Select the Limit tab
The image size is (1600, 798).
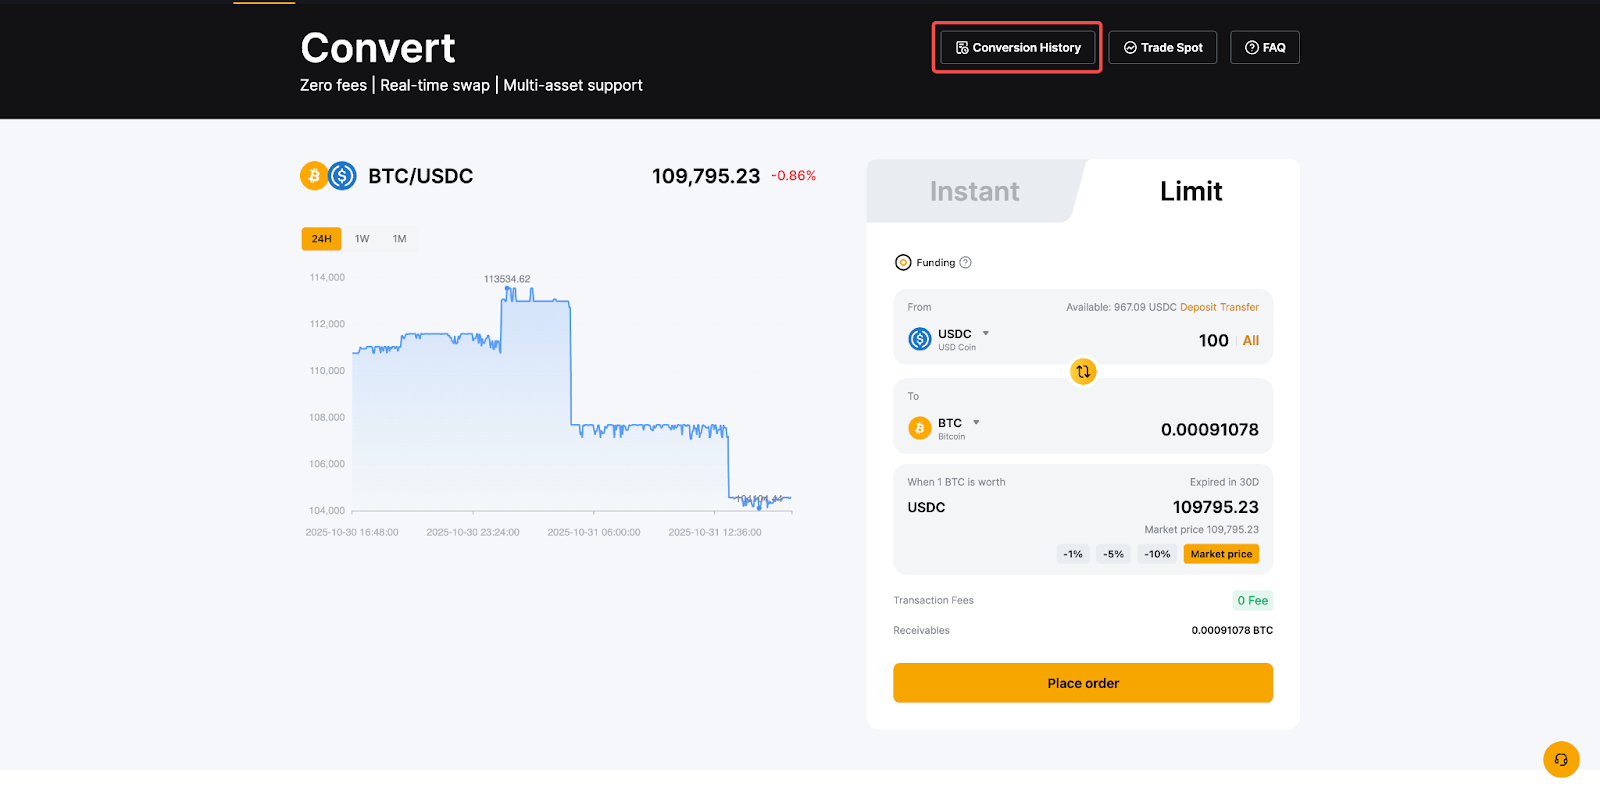pyautogui.click(x=1190, y=191)
